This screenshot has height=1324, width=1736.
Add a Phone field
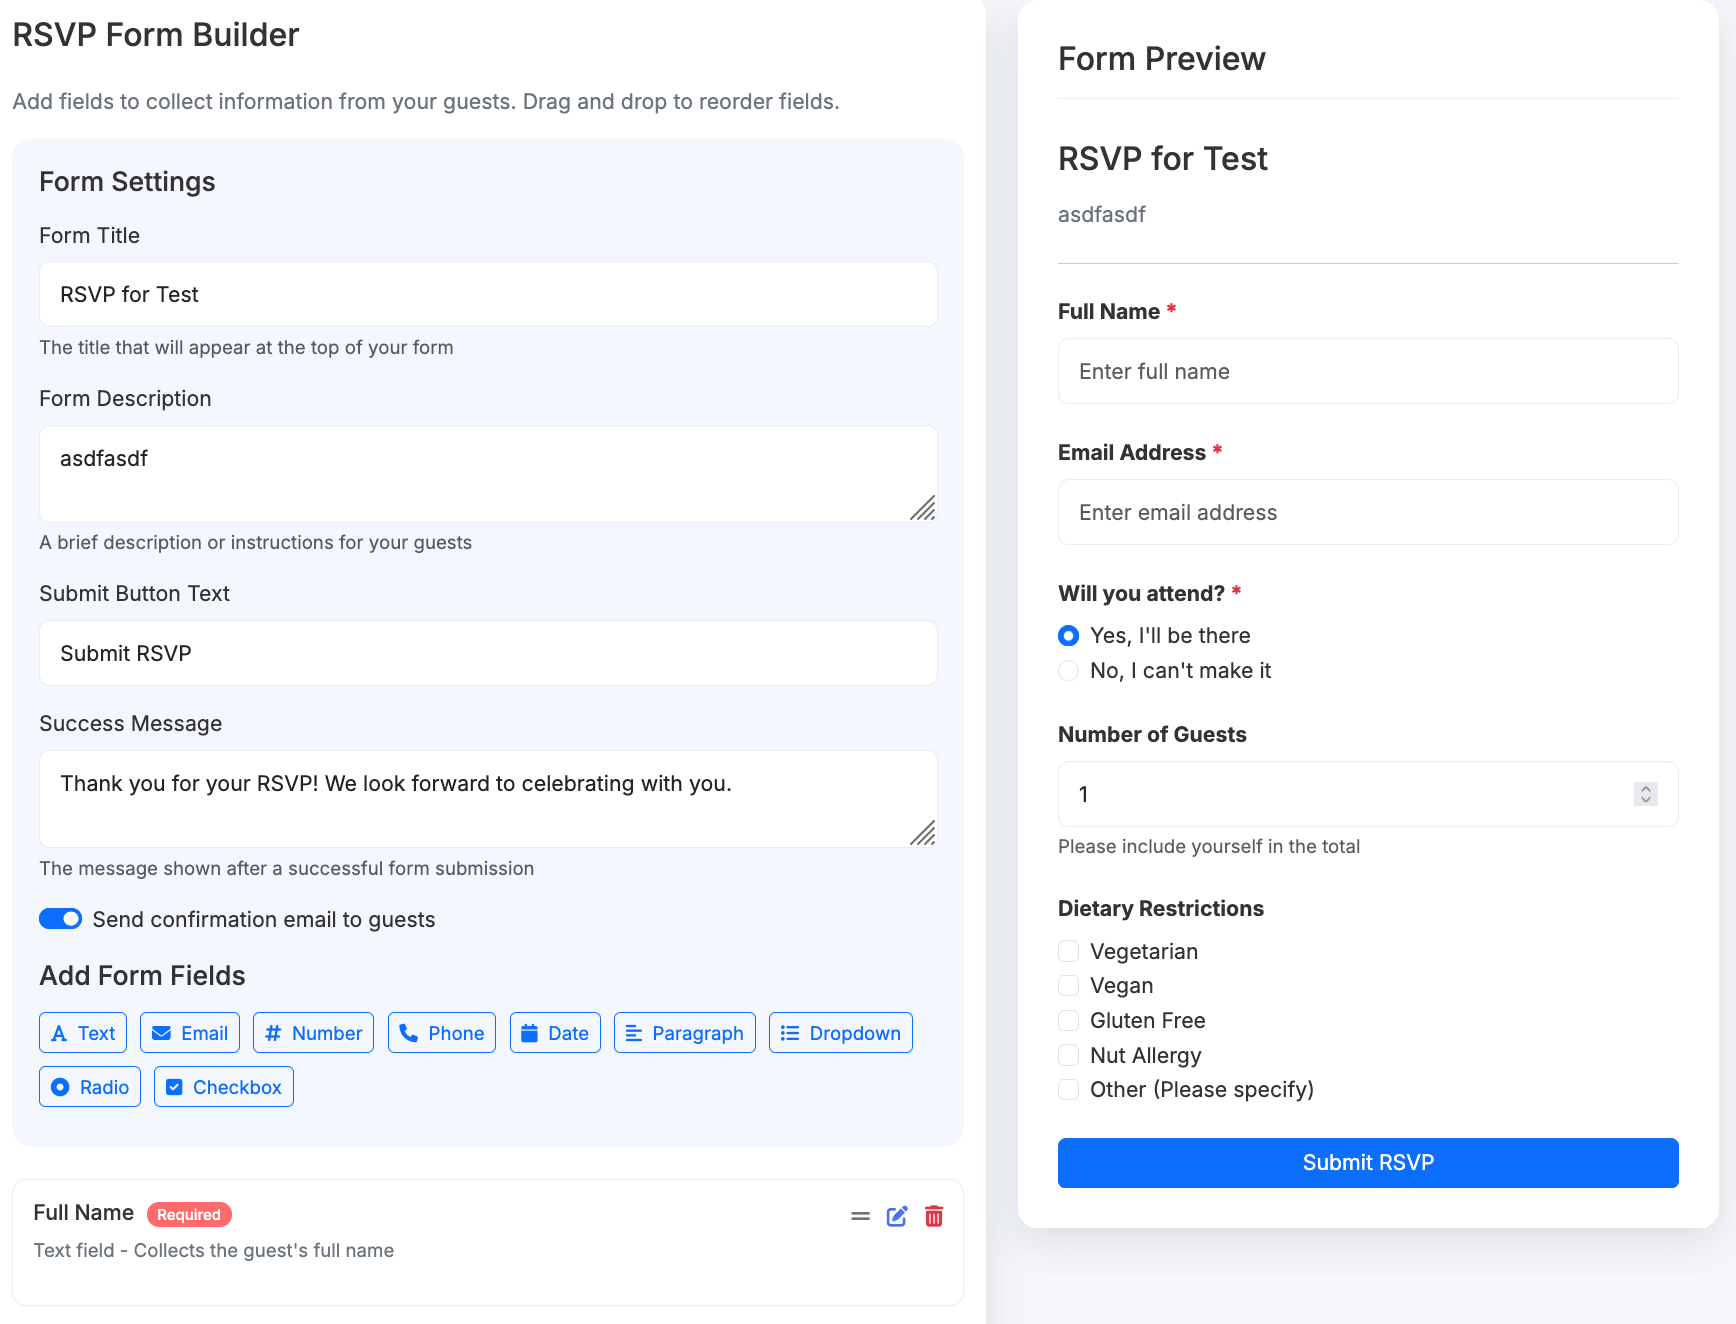coord(442,1033)
